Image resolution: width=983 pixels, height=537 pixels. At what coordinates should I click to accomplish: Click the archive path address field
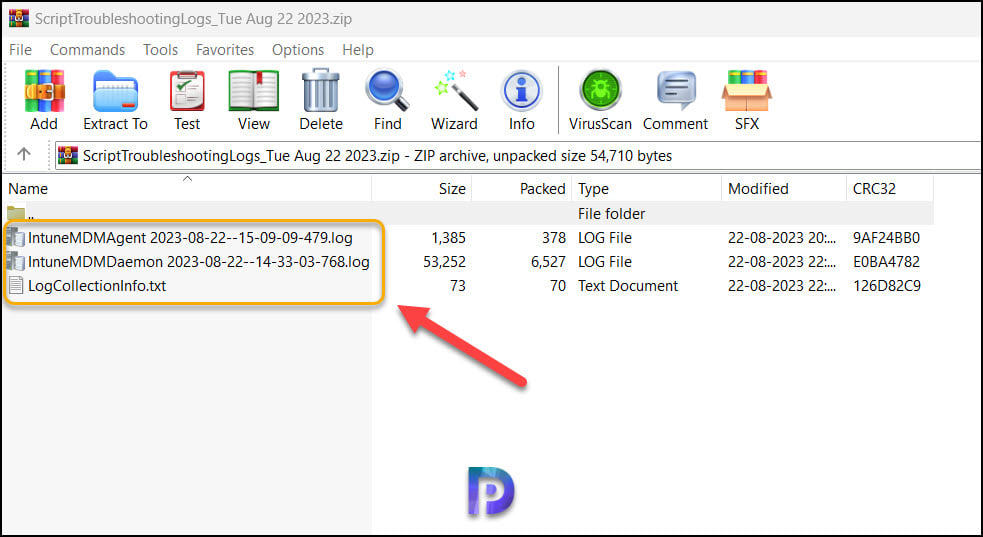518,155
